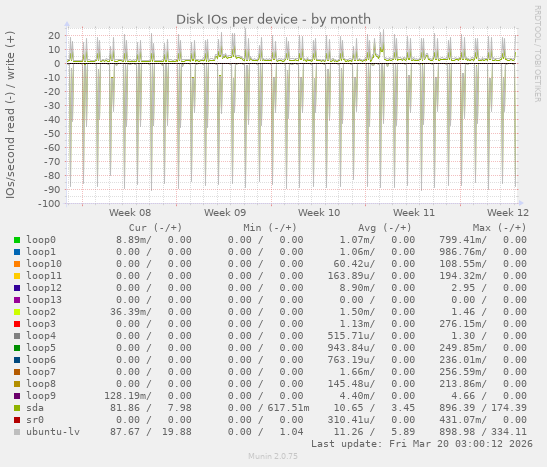
Task: Click the -50 y-axis tick label
Action: click(52, 134)
